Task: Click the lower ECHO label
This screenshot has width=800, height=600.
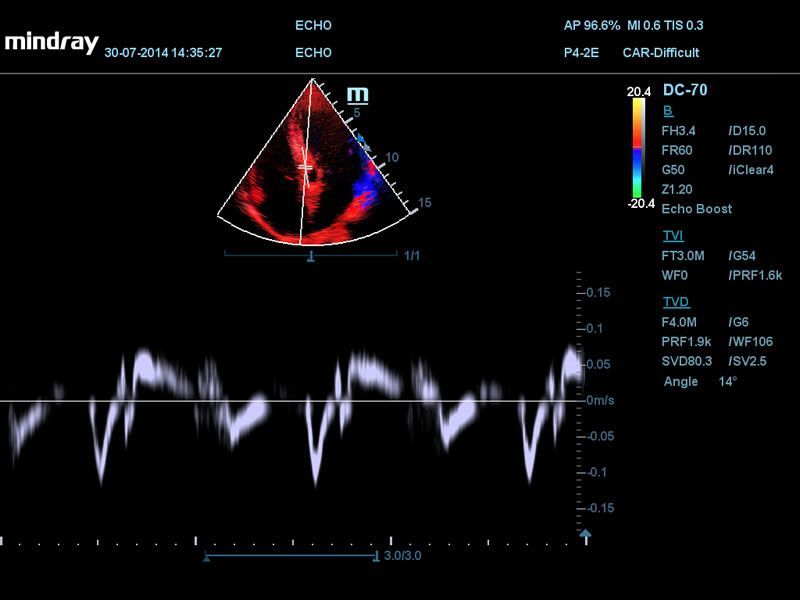Action: click(x=313, y=53)
